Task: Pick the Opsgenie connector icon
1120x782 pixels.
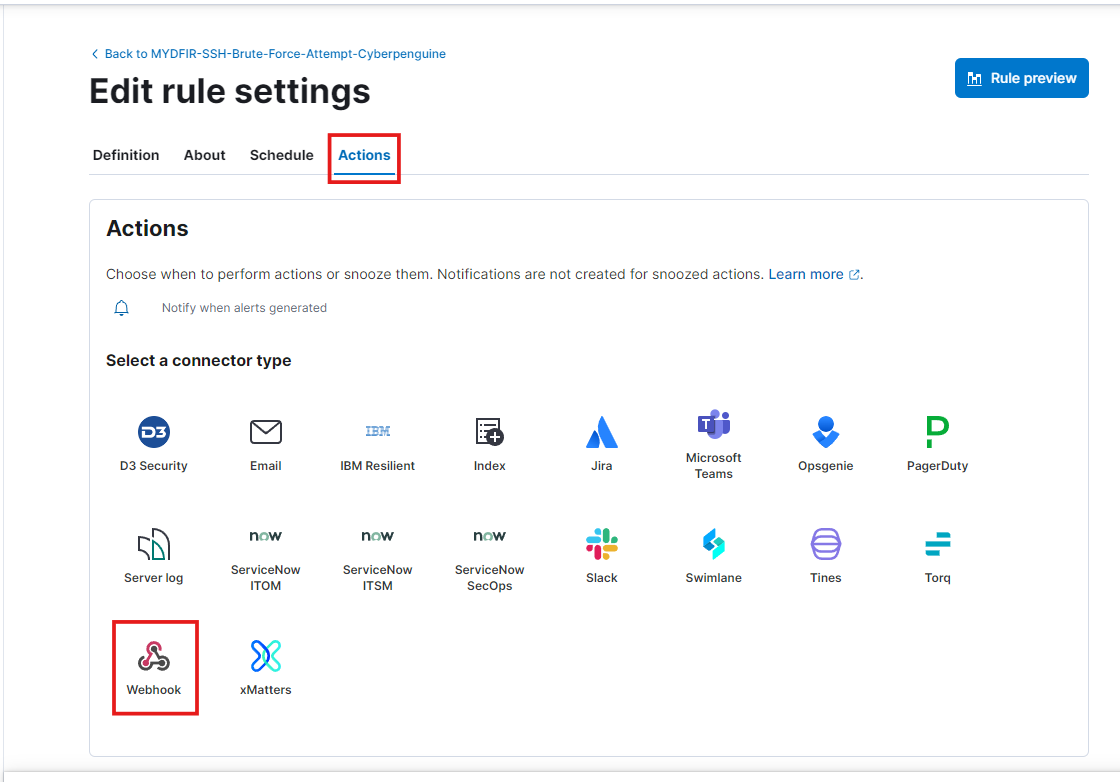Action: tap(826, 432)
